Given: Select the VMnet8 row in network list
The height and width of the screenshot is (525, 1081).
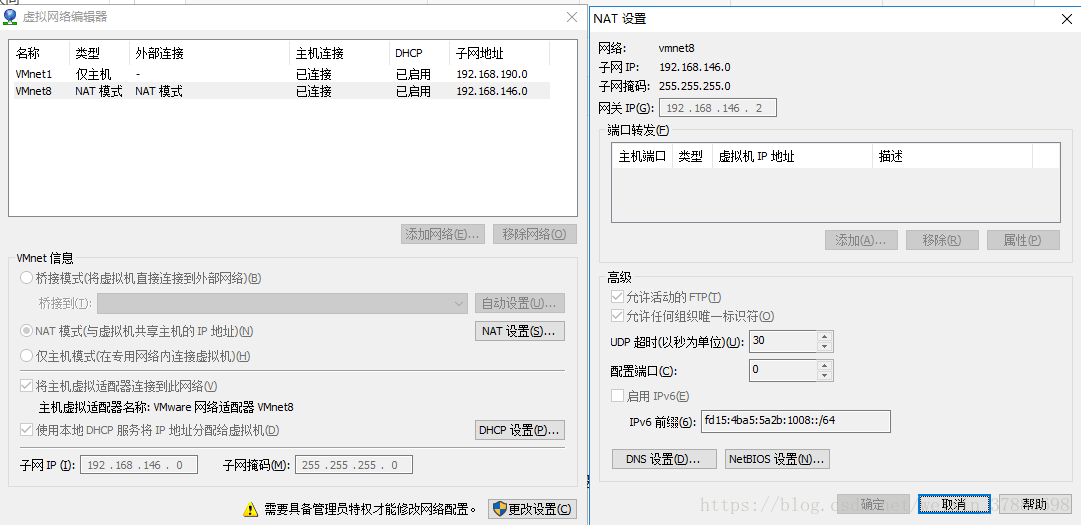Looking at the screenshot, I should coord(282,91).
